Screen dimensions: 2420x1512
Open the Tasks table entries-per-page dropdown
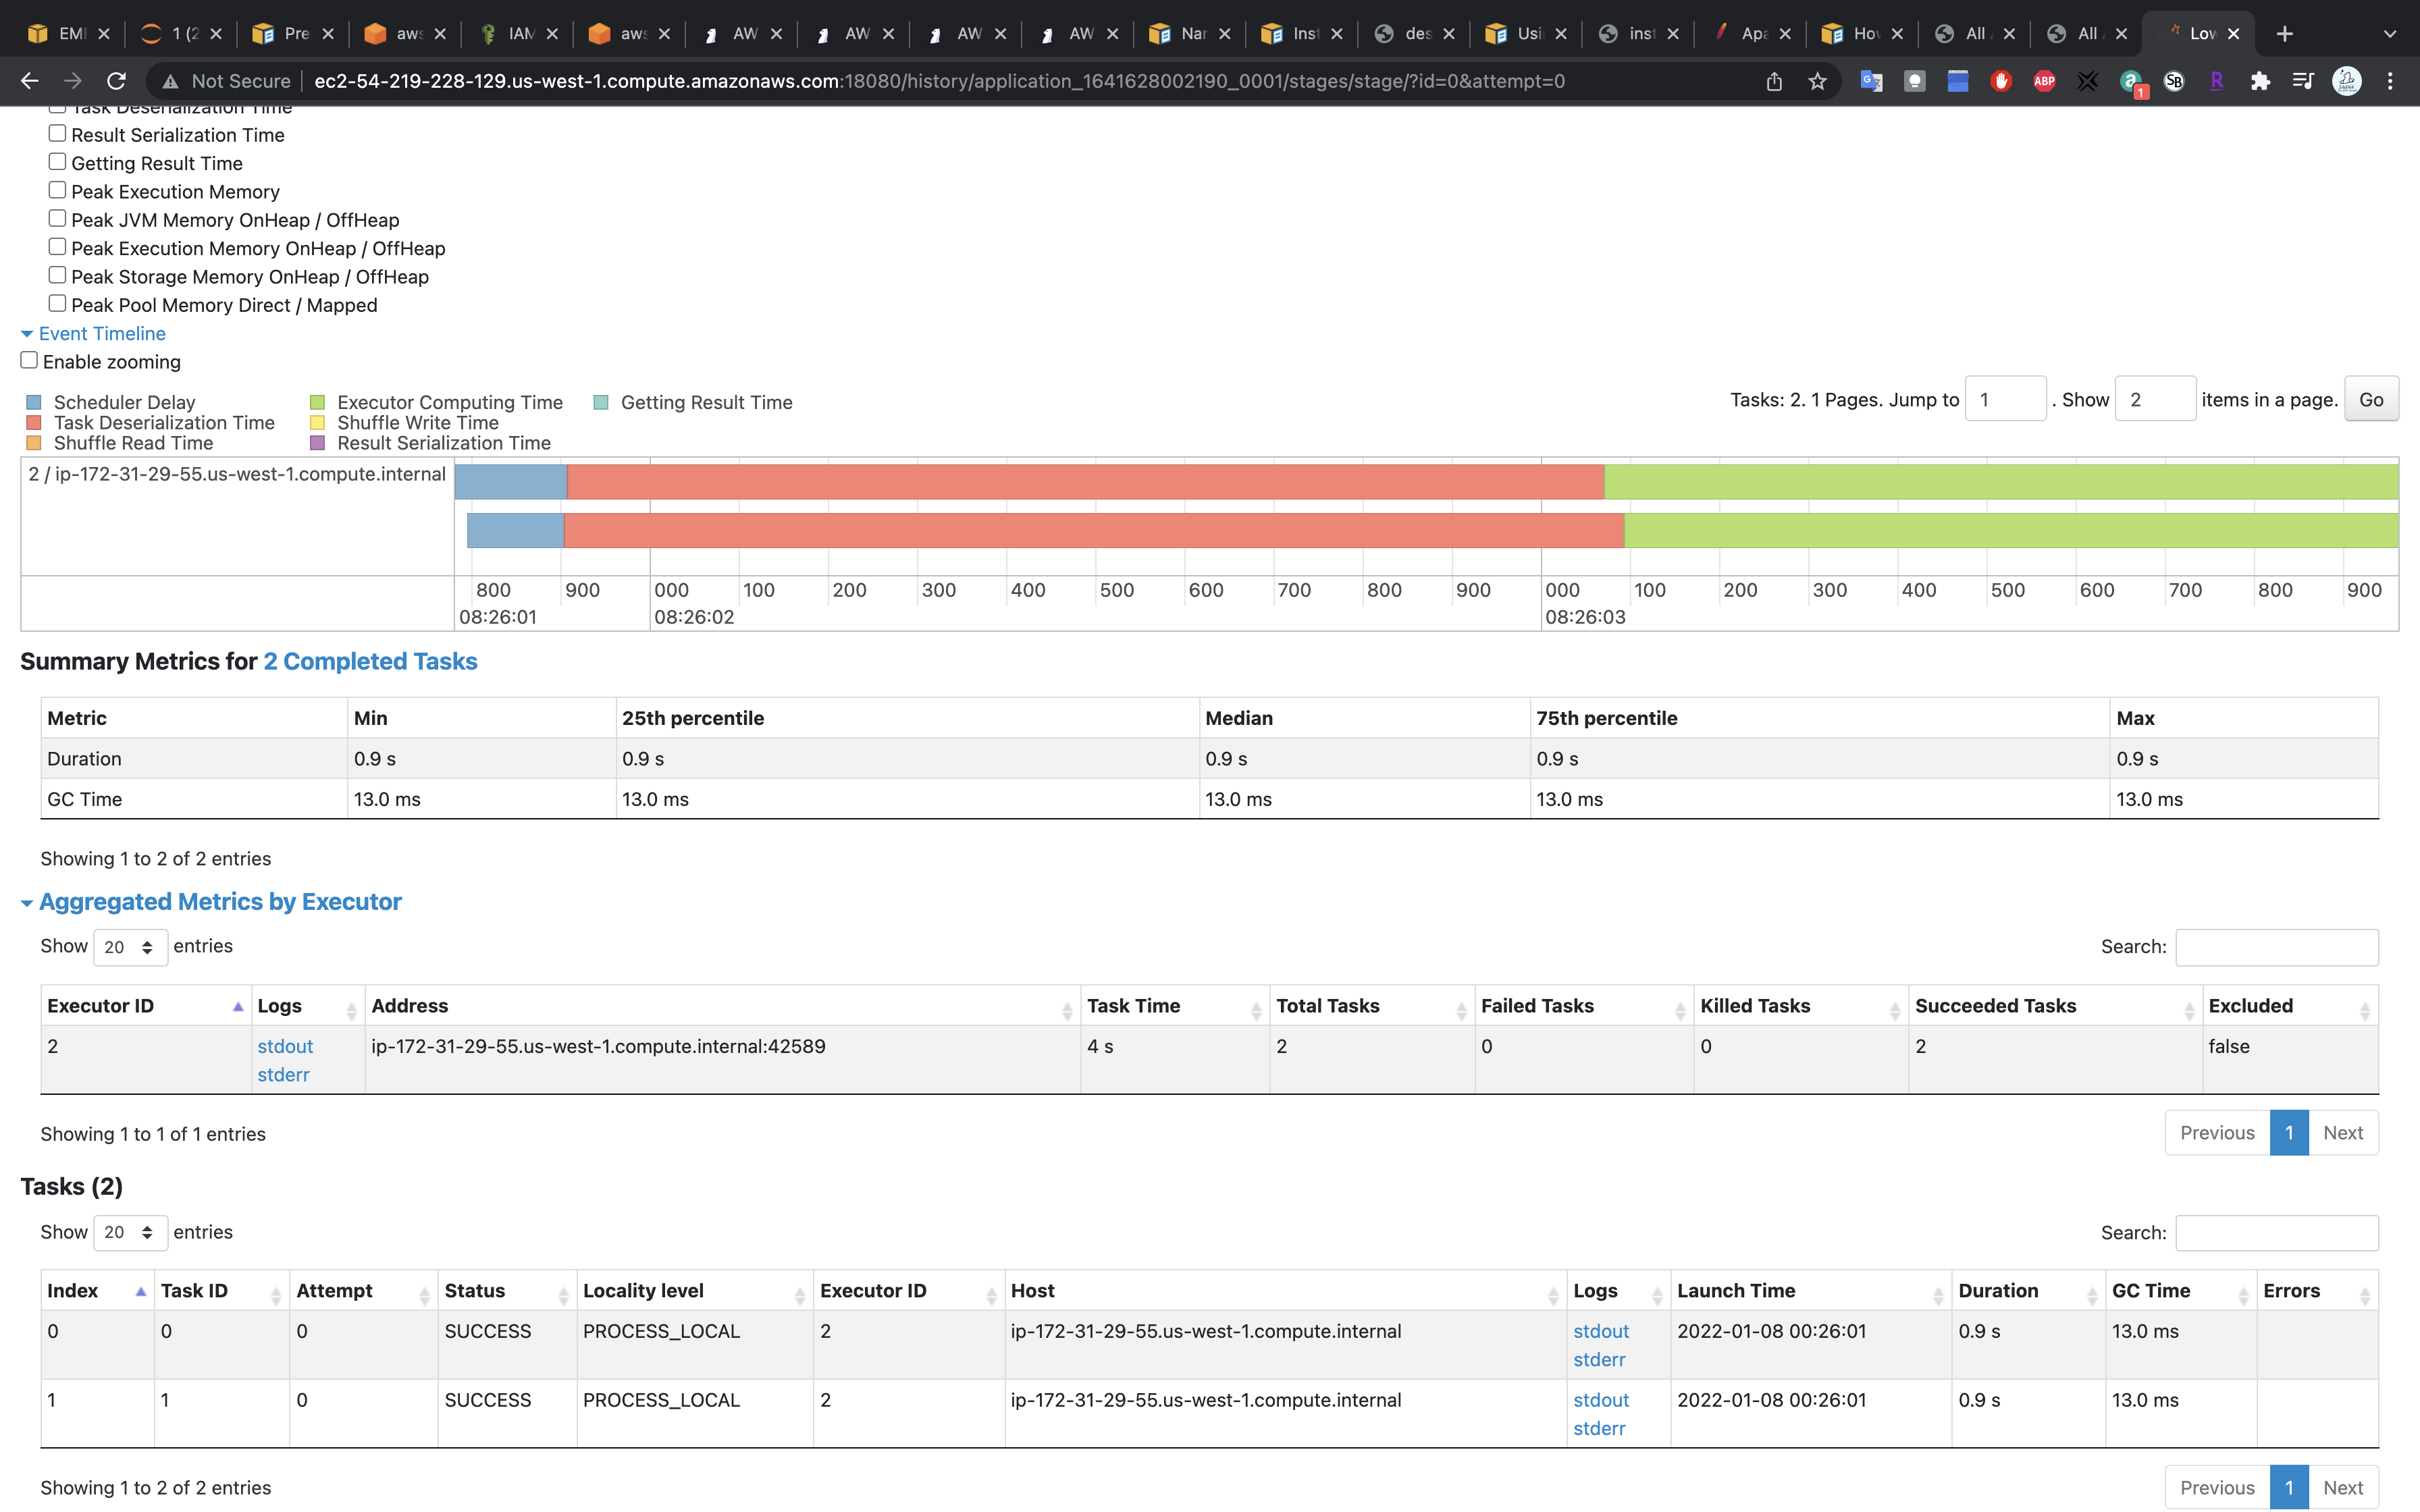tap(130, 1232)
